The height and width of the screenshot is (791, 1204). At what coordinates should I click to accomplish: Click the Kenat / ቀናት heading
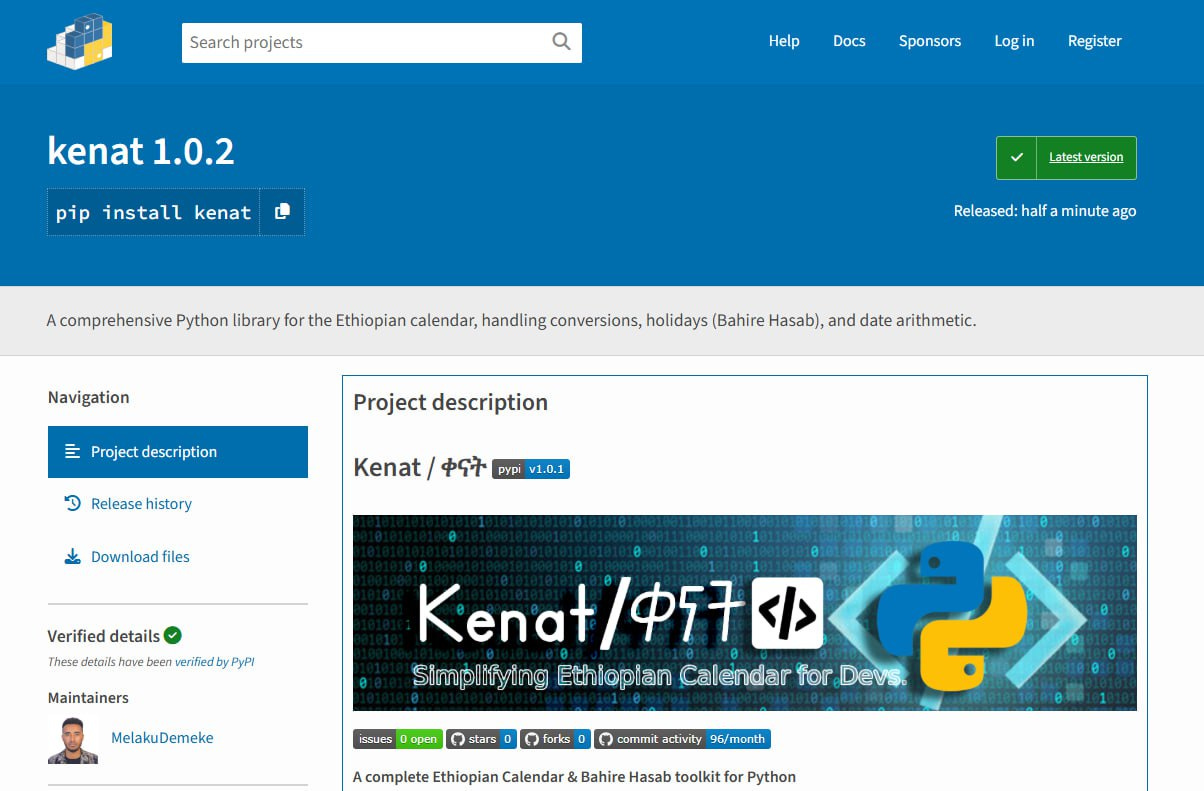point(420,467)
